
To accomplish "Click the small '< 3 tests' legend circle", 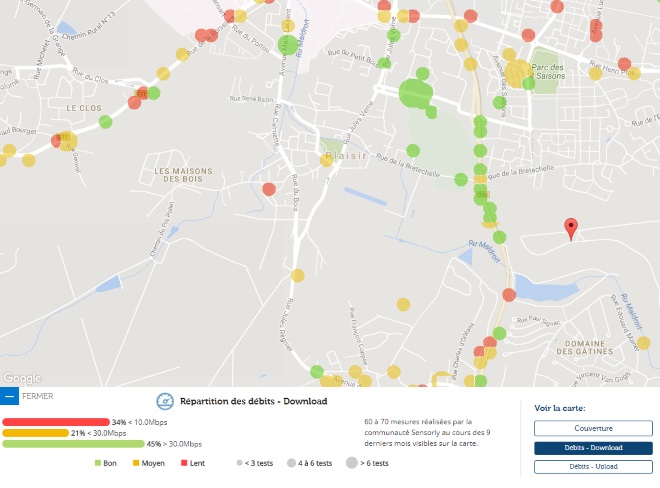I will pos(240,463).
